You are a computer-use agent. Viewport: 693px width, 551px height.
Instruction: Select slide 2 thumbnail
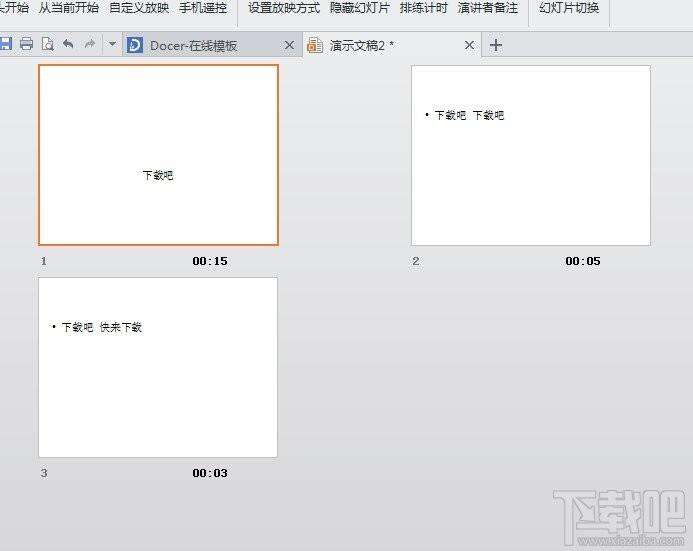pos(531,156)
